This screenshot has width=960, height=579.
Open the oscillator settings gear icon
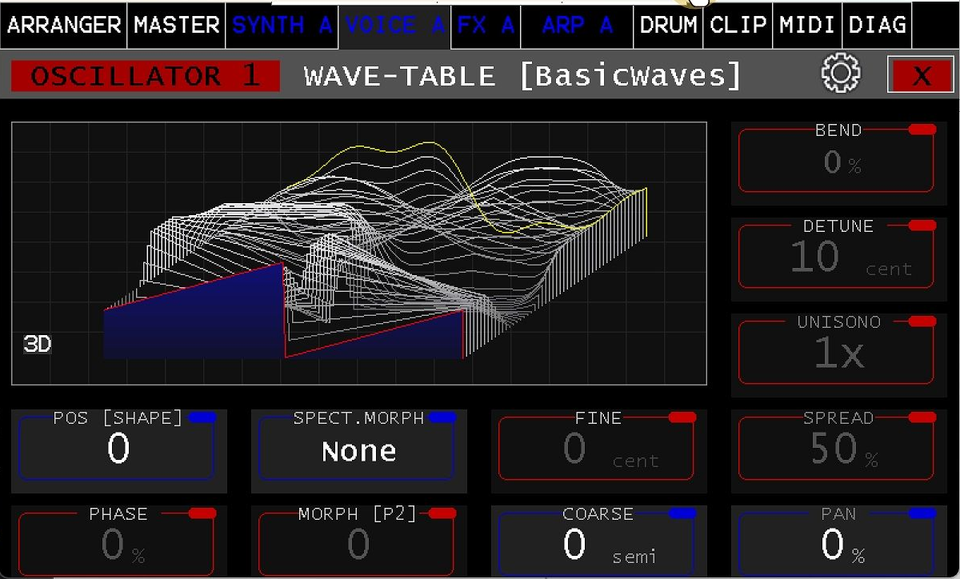coord(840,75)
